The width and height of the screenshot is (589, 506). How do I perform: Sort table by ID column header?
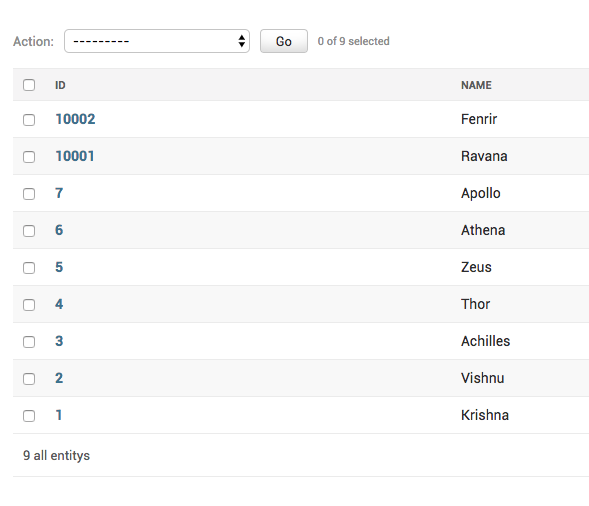tap(60, 85)
